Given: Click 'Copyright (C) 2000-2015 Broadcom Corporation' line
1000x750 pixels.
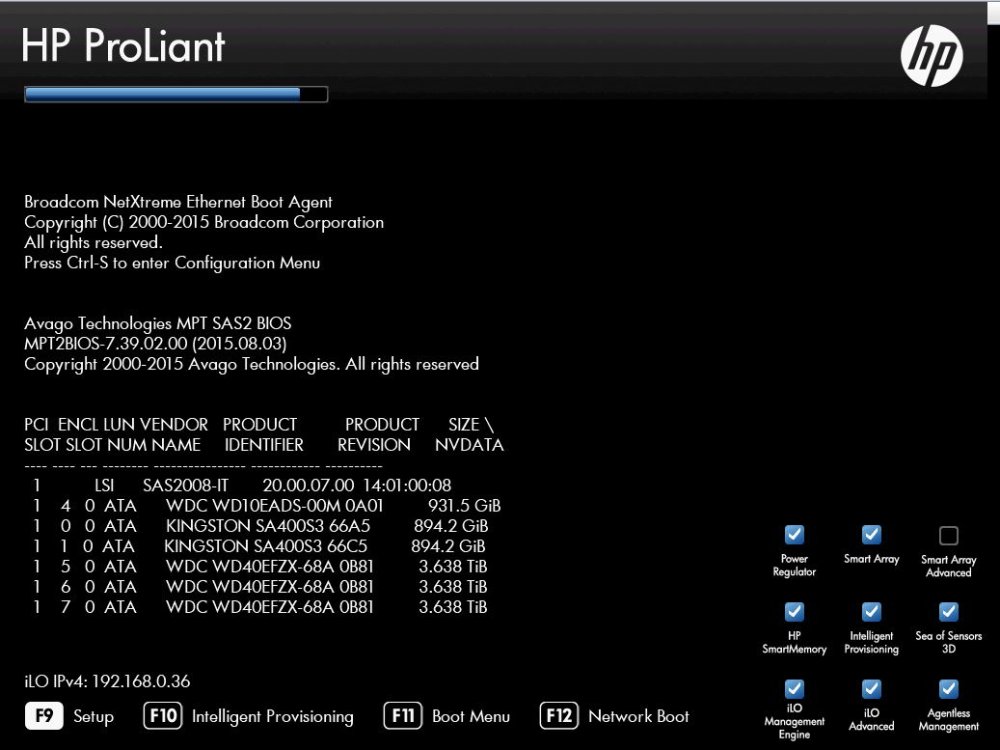Looking at the screenshot, I should pyautogui.click(x=204, y=223).
